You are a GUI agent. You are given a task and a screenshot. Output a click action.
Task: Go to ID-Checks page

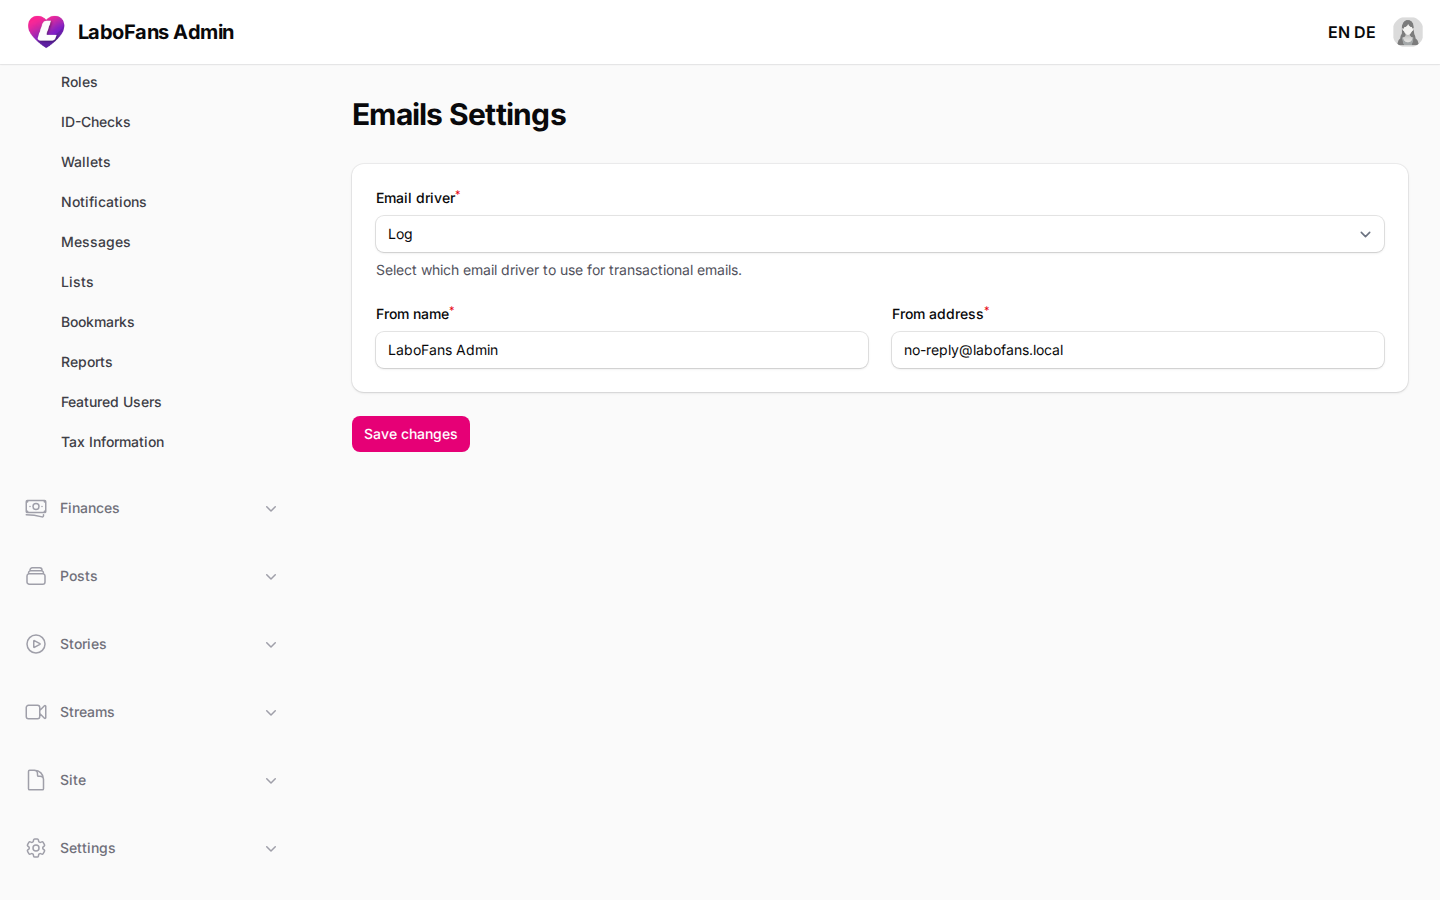[96, 122]
